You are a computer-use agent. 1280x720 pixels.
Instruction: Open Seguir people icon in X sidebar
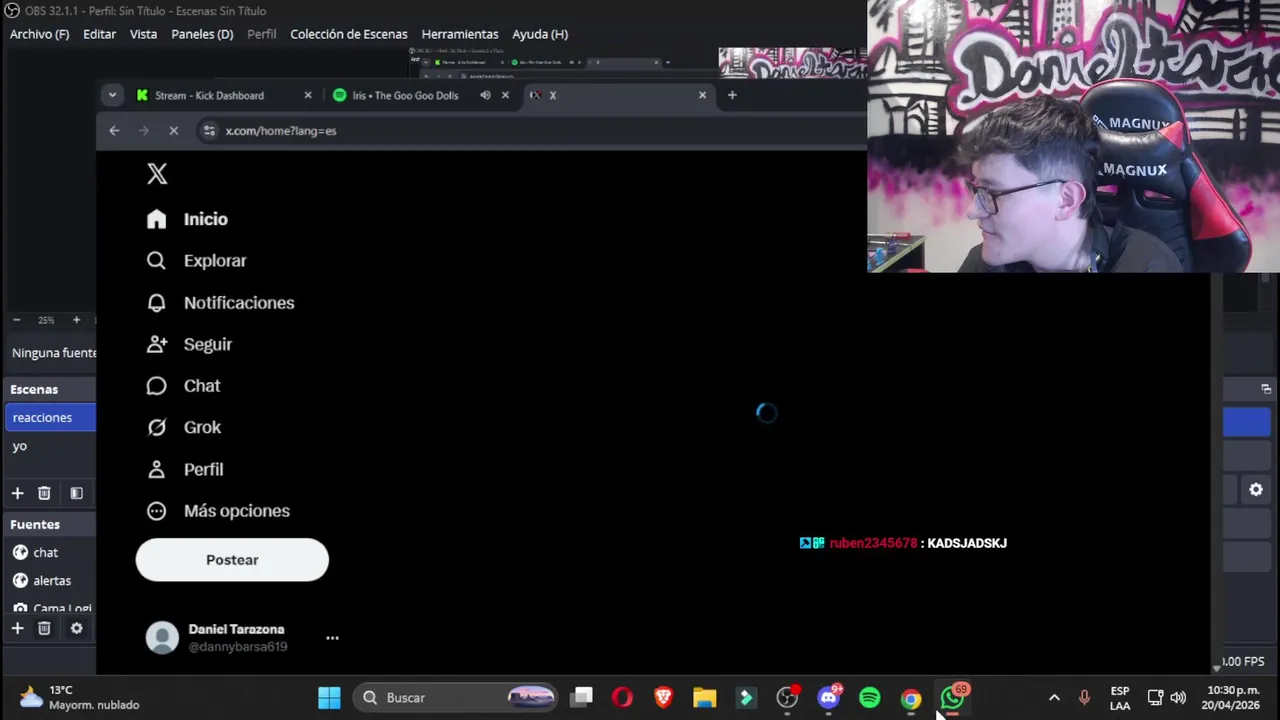tap(156, 344)
